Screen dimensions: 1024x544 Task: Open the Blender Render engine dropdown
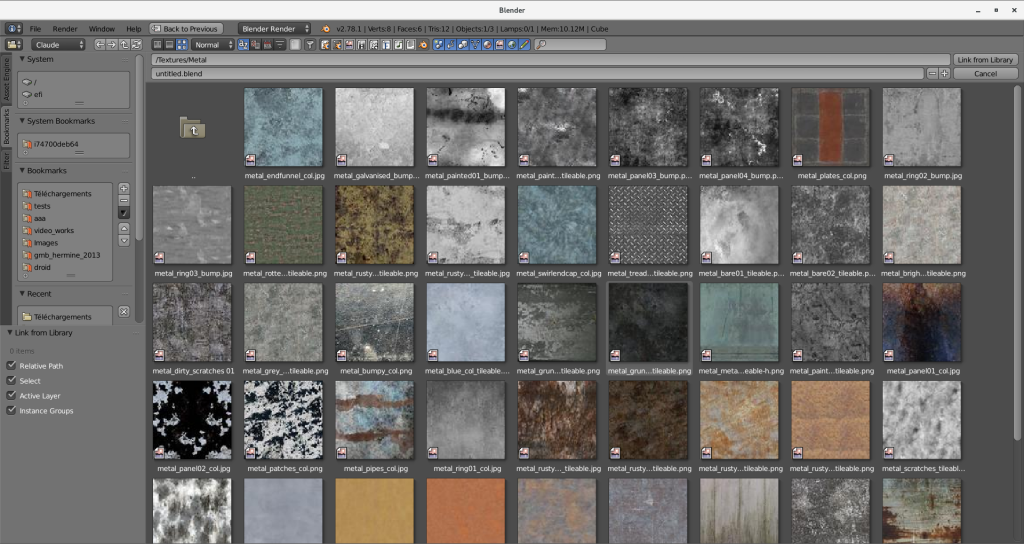pos(273,29)
